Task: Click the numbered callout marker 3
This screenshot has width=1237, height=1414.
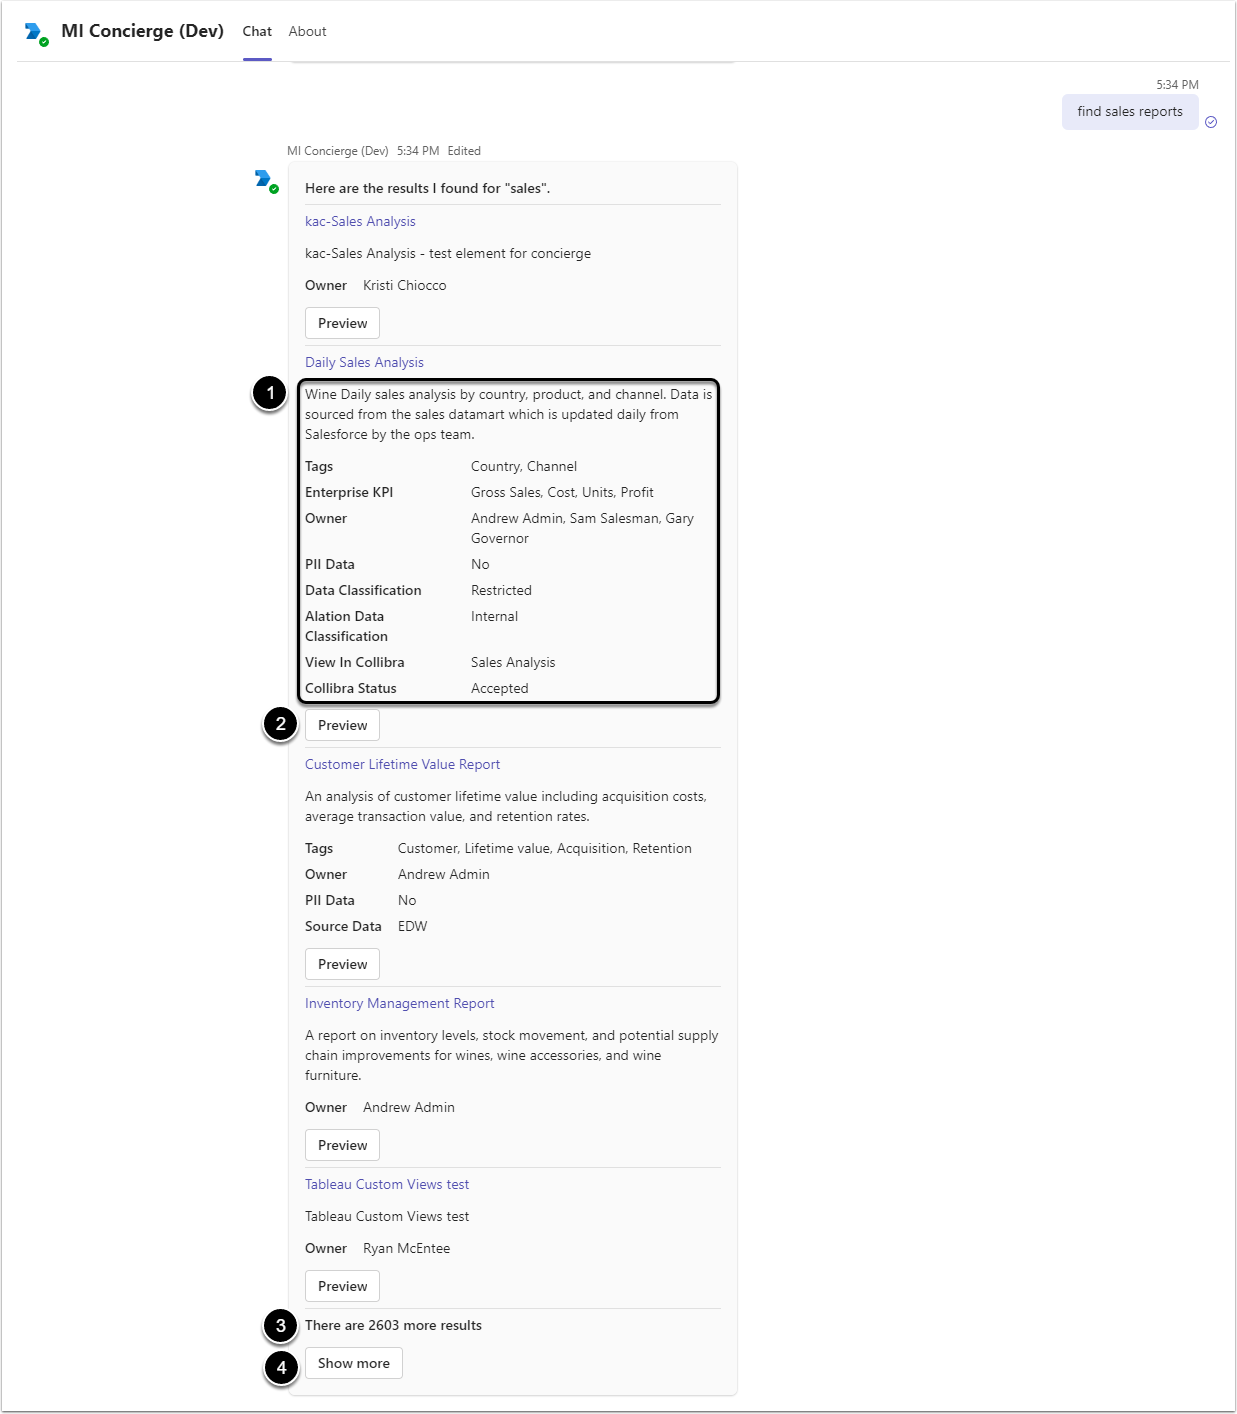Action: coord(281,1326)
